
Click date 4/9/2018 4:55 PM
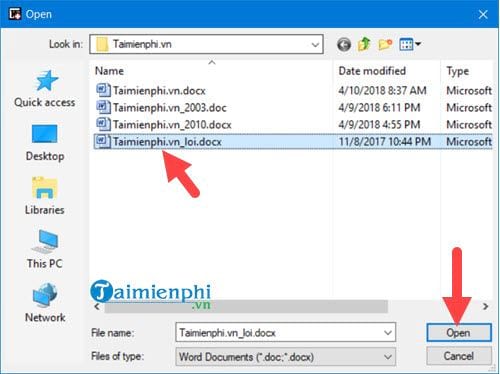(x=379, y=124)
